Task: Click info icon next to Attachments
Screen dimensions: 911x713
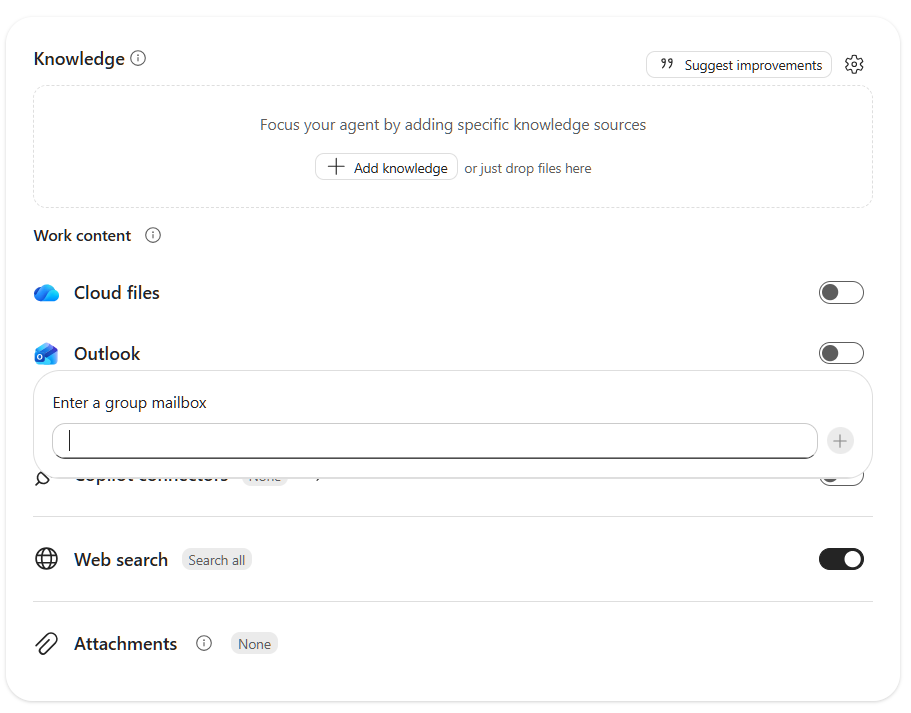Action: (204, 643)
